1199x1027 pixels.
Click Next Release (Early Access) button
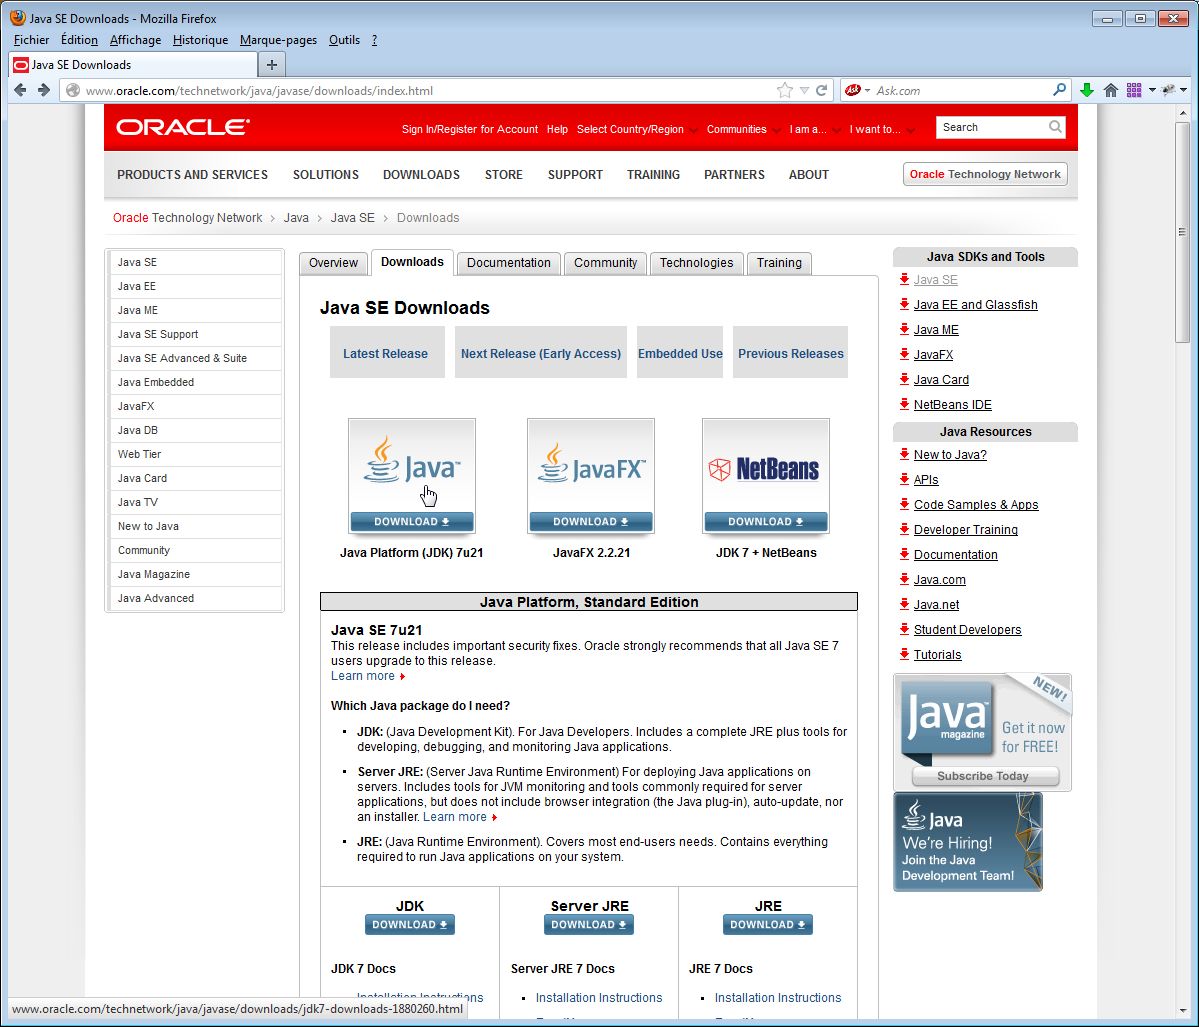(541, 353)
